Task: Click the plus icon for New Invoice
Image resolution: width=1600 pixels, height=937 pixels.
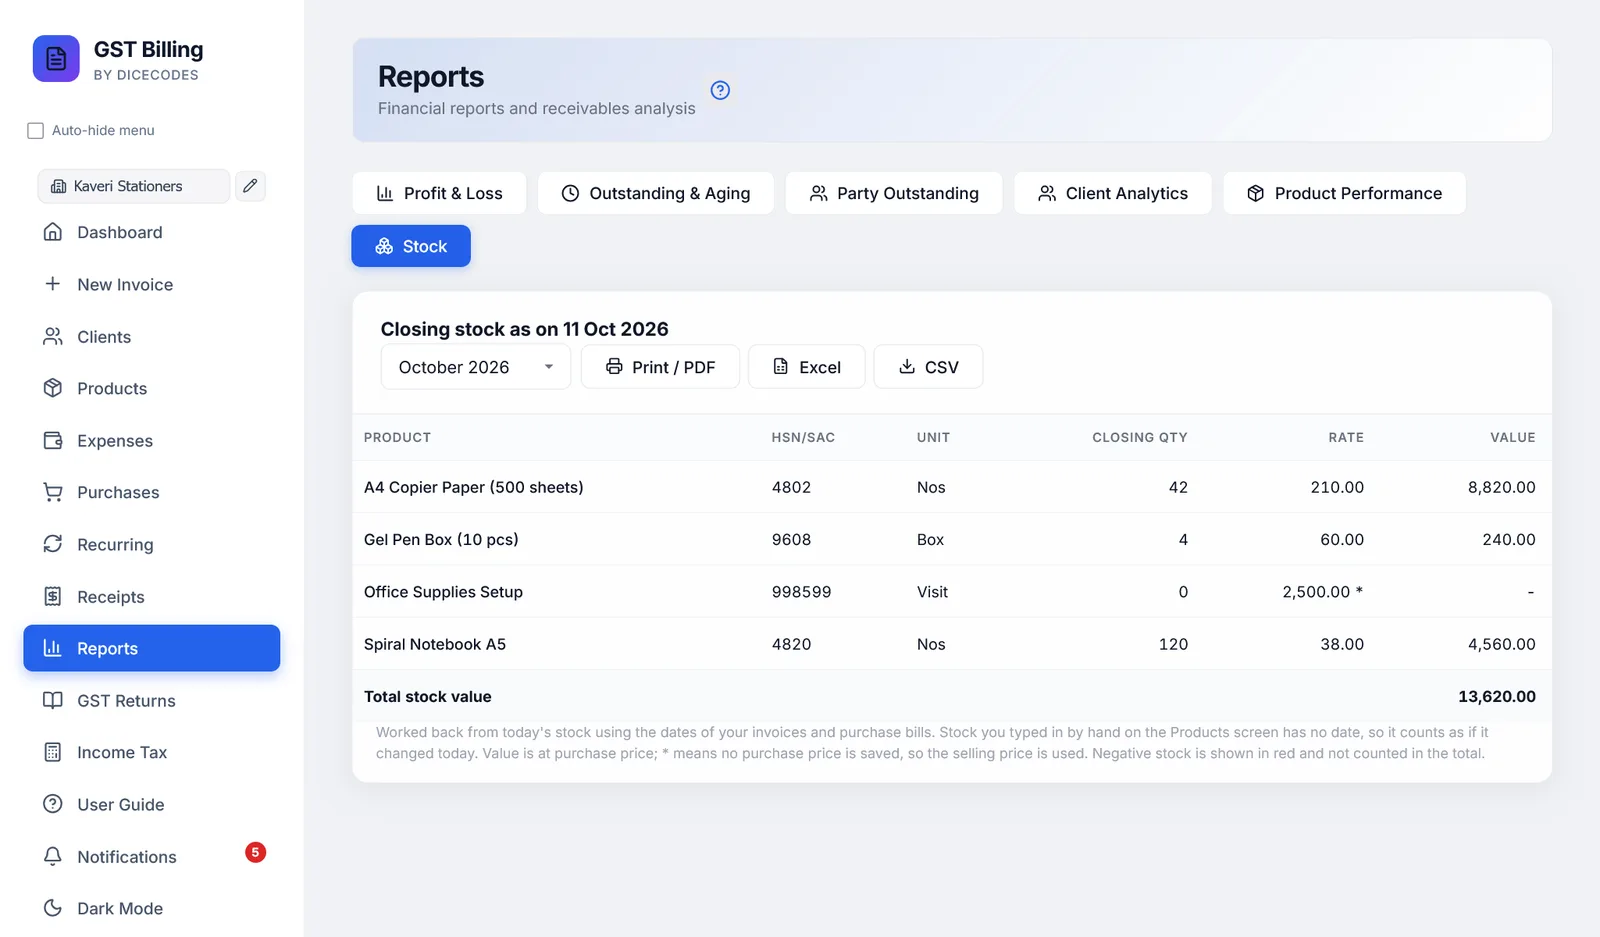Action: (x=53, y=284)
